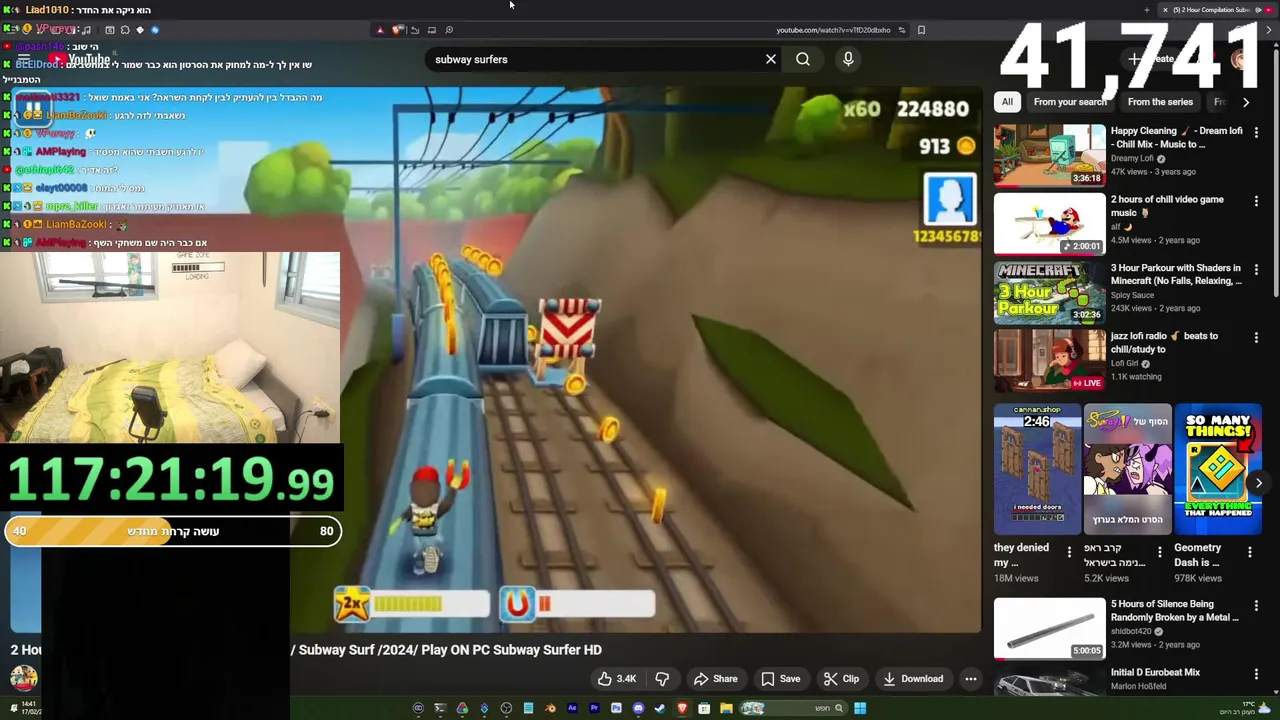Show next Shorts with the arrow

pyautogui.click(x=1258, y=483)
